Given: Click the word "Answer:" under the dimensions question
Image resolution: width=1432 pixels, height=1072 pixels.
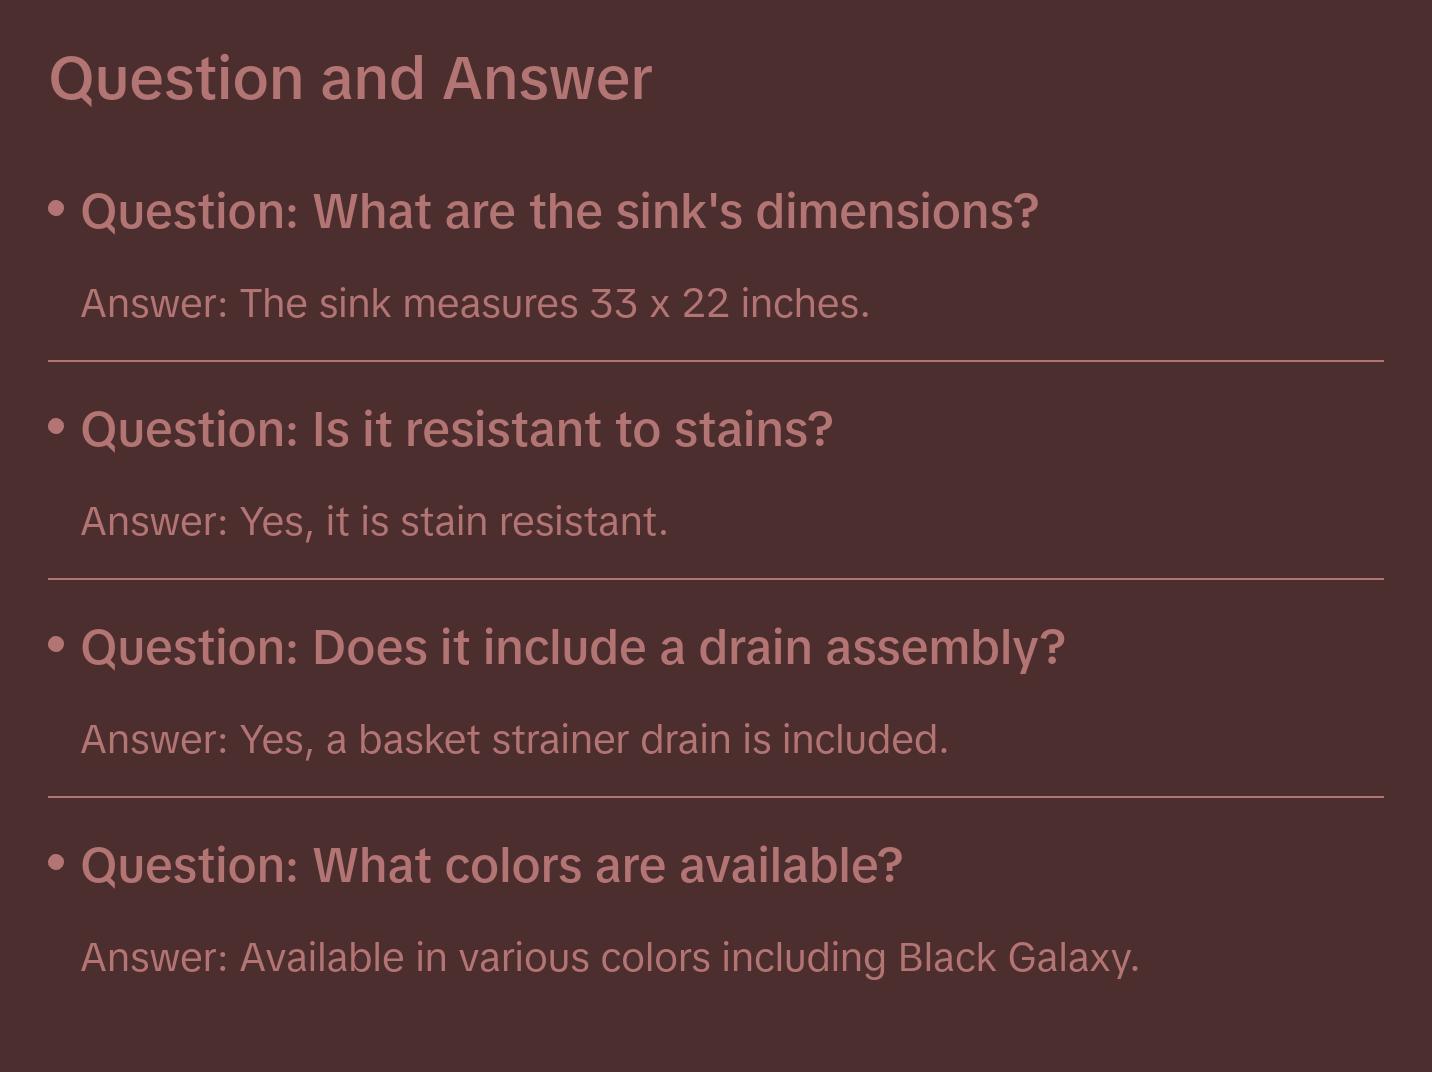Looking at the screenshot, I should [x=155, y=304].
